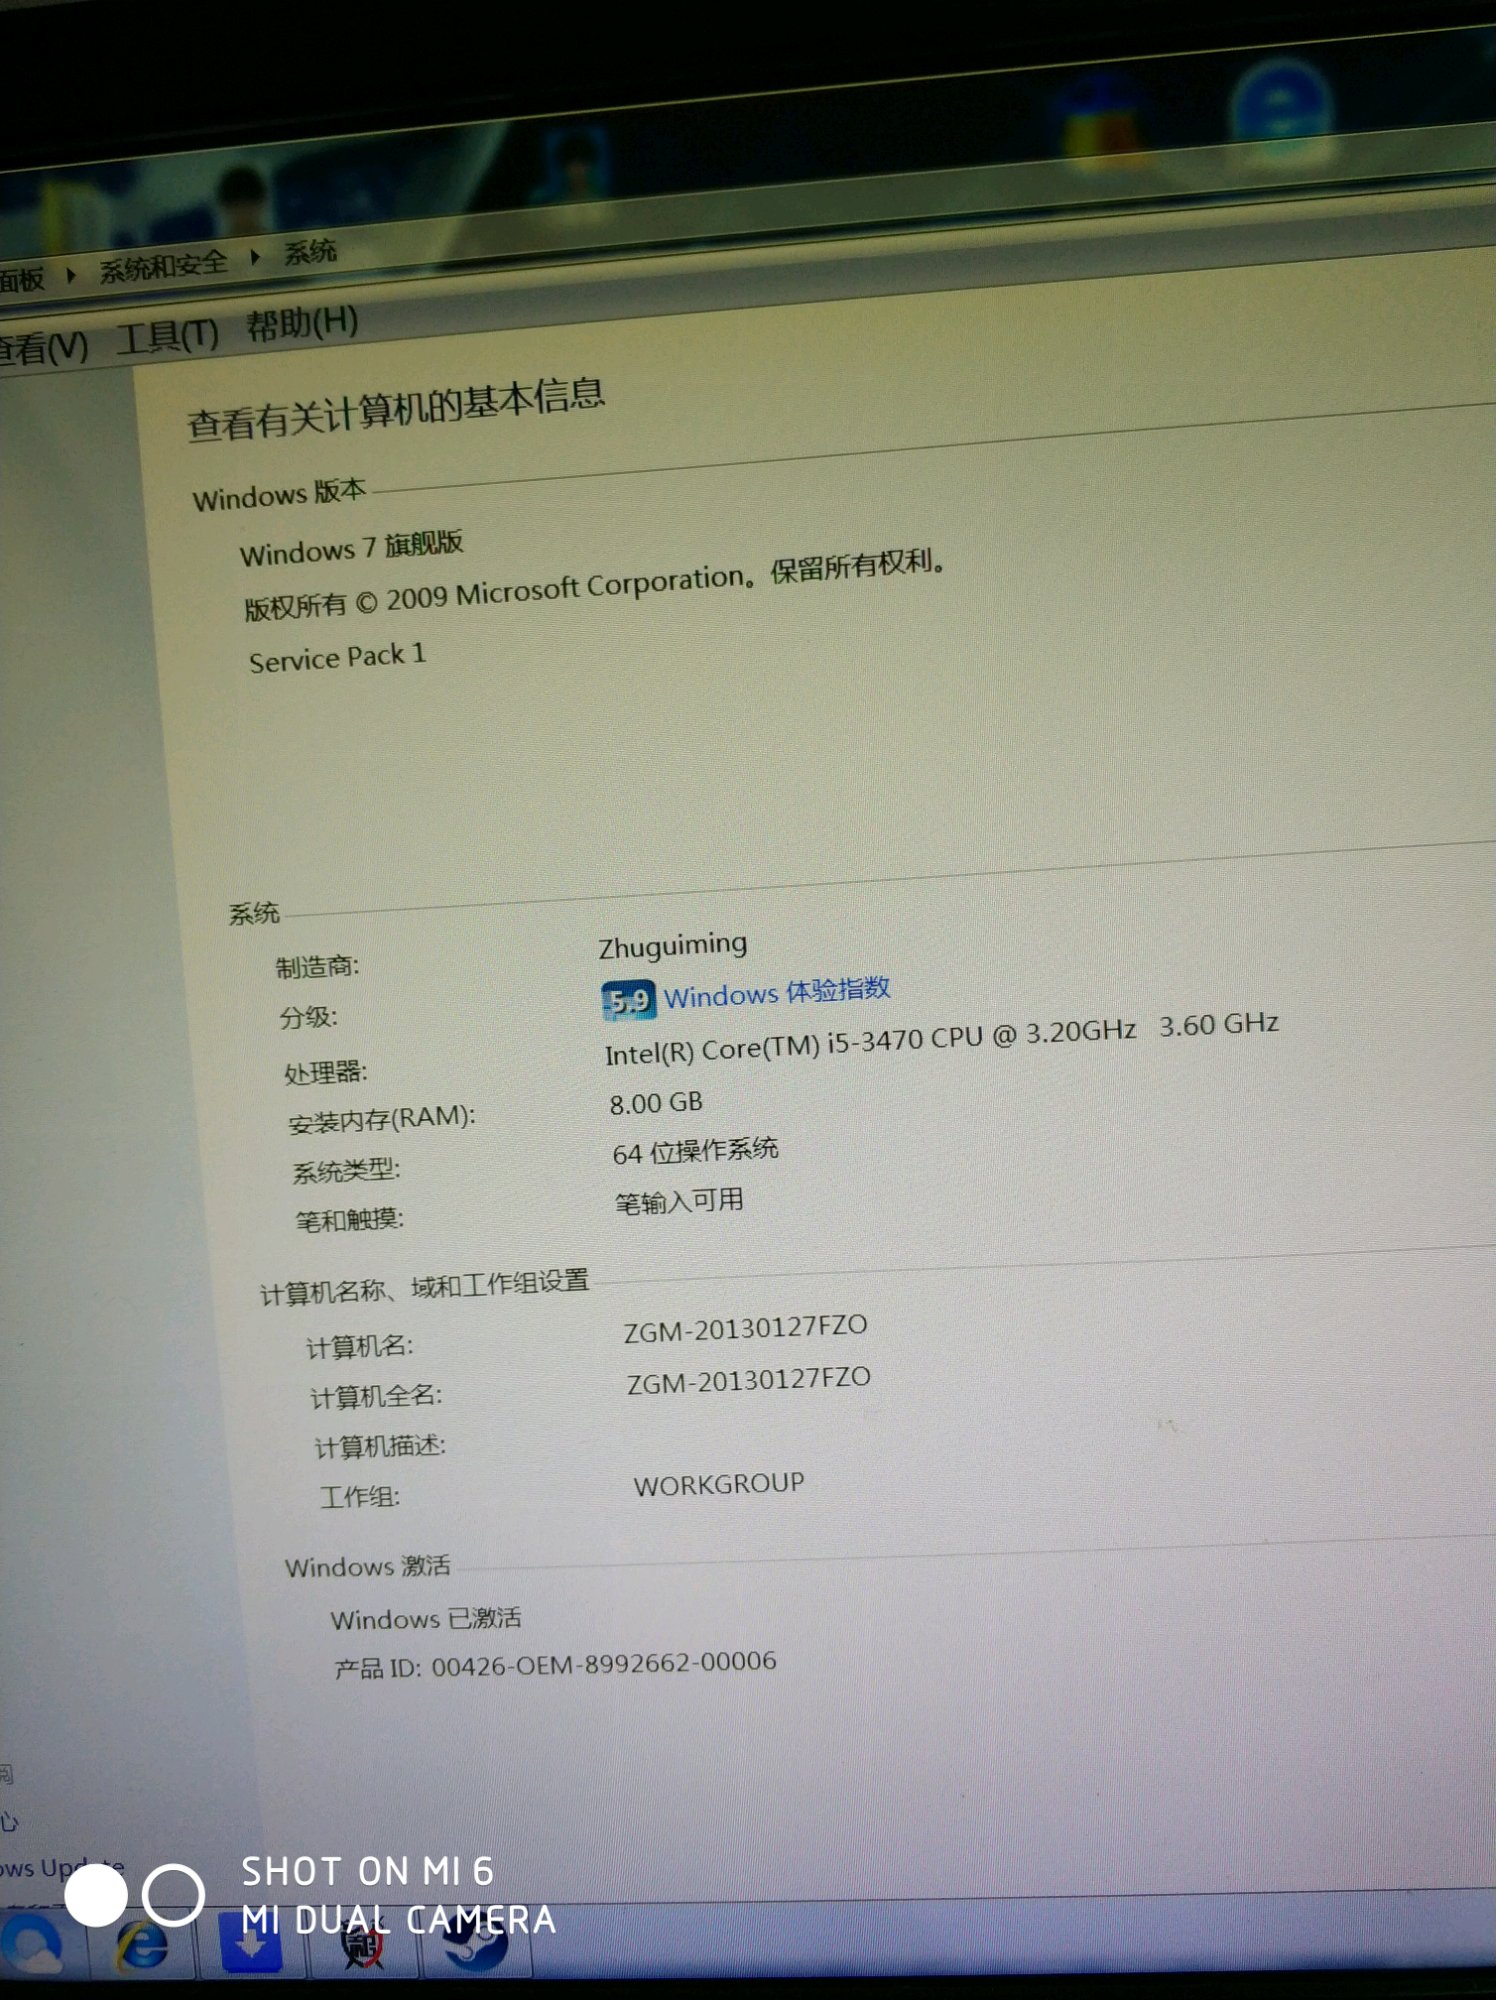Viewport: 1496px width, 2000px height.
Task: Click the 计算机全名 value ZGM-20130127FZO
Action: (749, 1381)
